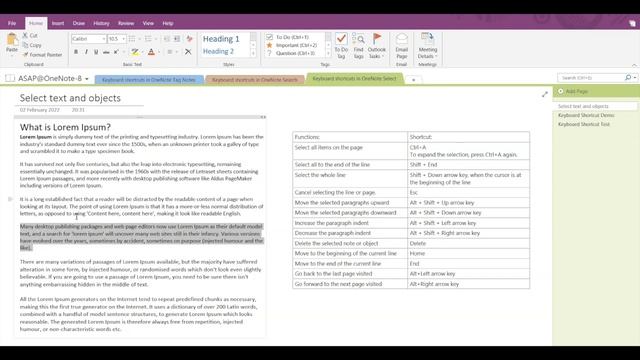
Task: Toggle Bold formatting
Action: click(x=76, y=52)
